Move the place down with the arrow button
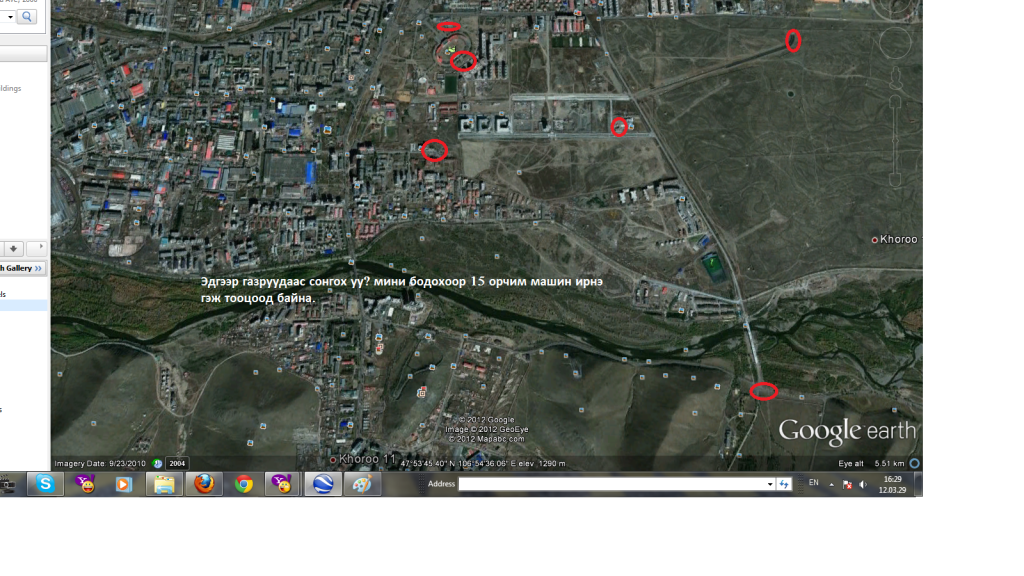The width and height of the screenshot is (1024, 576). tap(14, 248)
